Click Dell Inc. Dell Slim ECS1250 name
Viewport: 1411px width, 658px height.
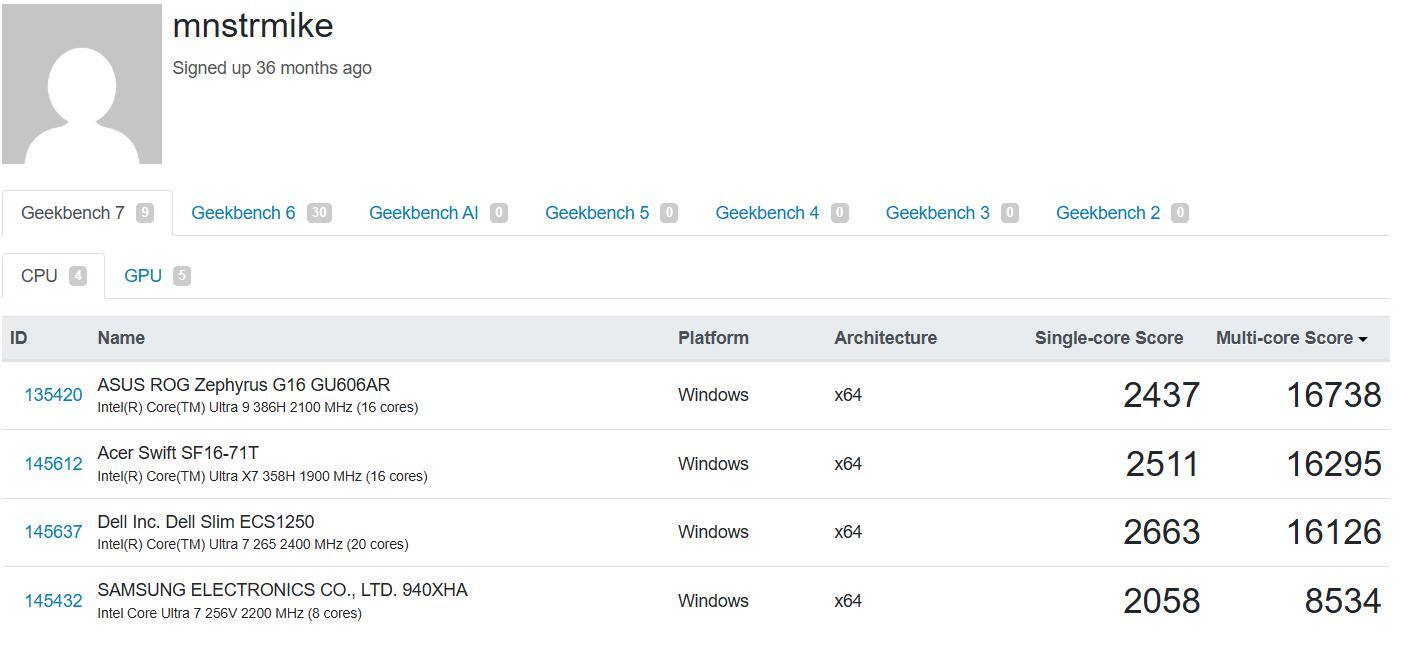tap(205, 522)
